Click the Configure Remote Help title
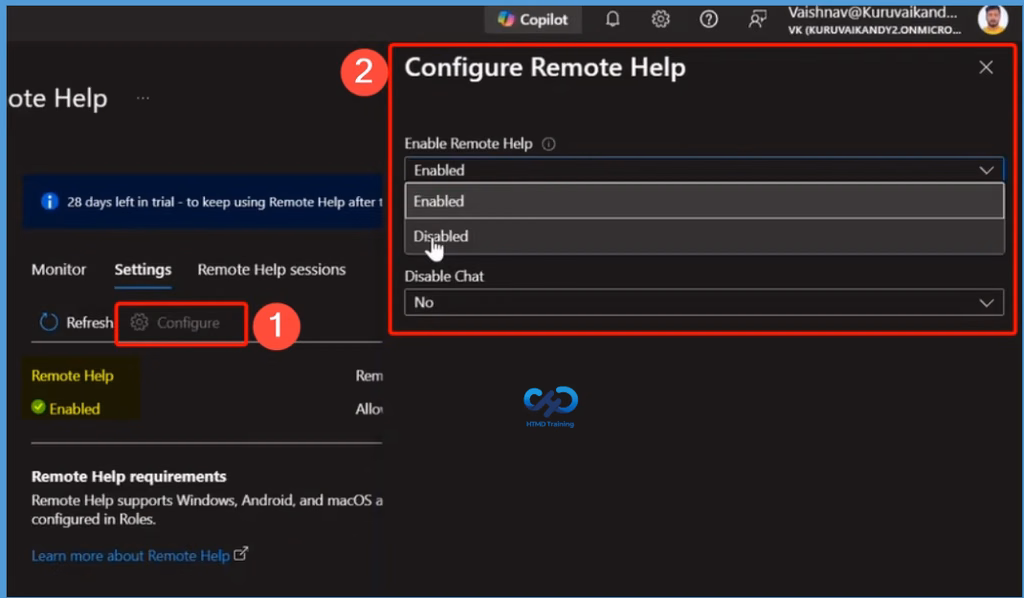Screen dimensions: 1024x598 click(x=545, y=68)
